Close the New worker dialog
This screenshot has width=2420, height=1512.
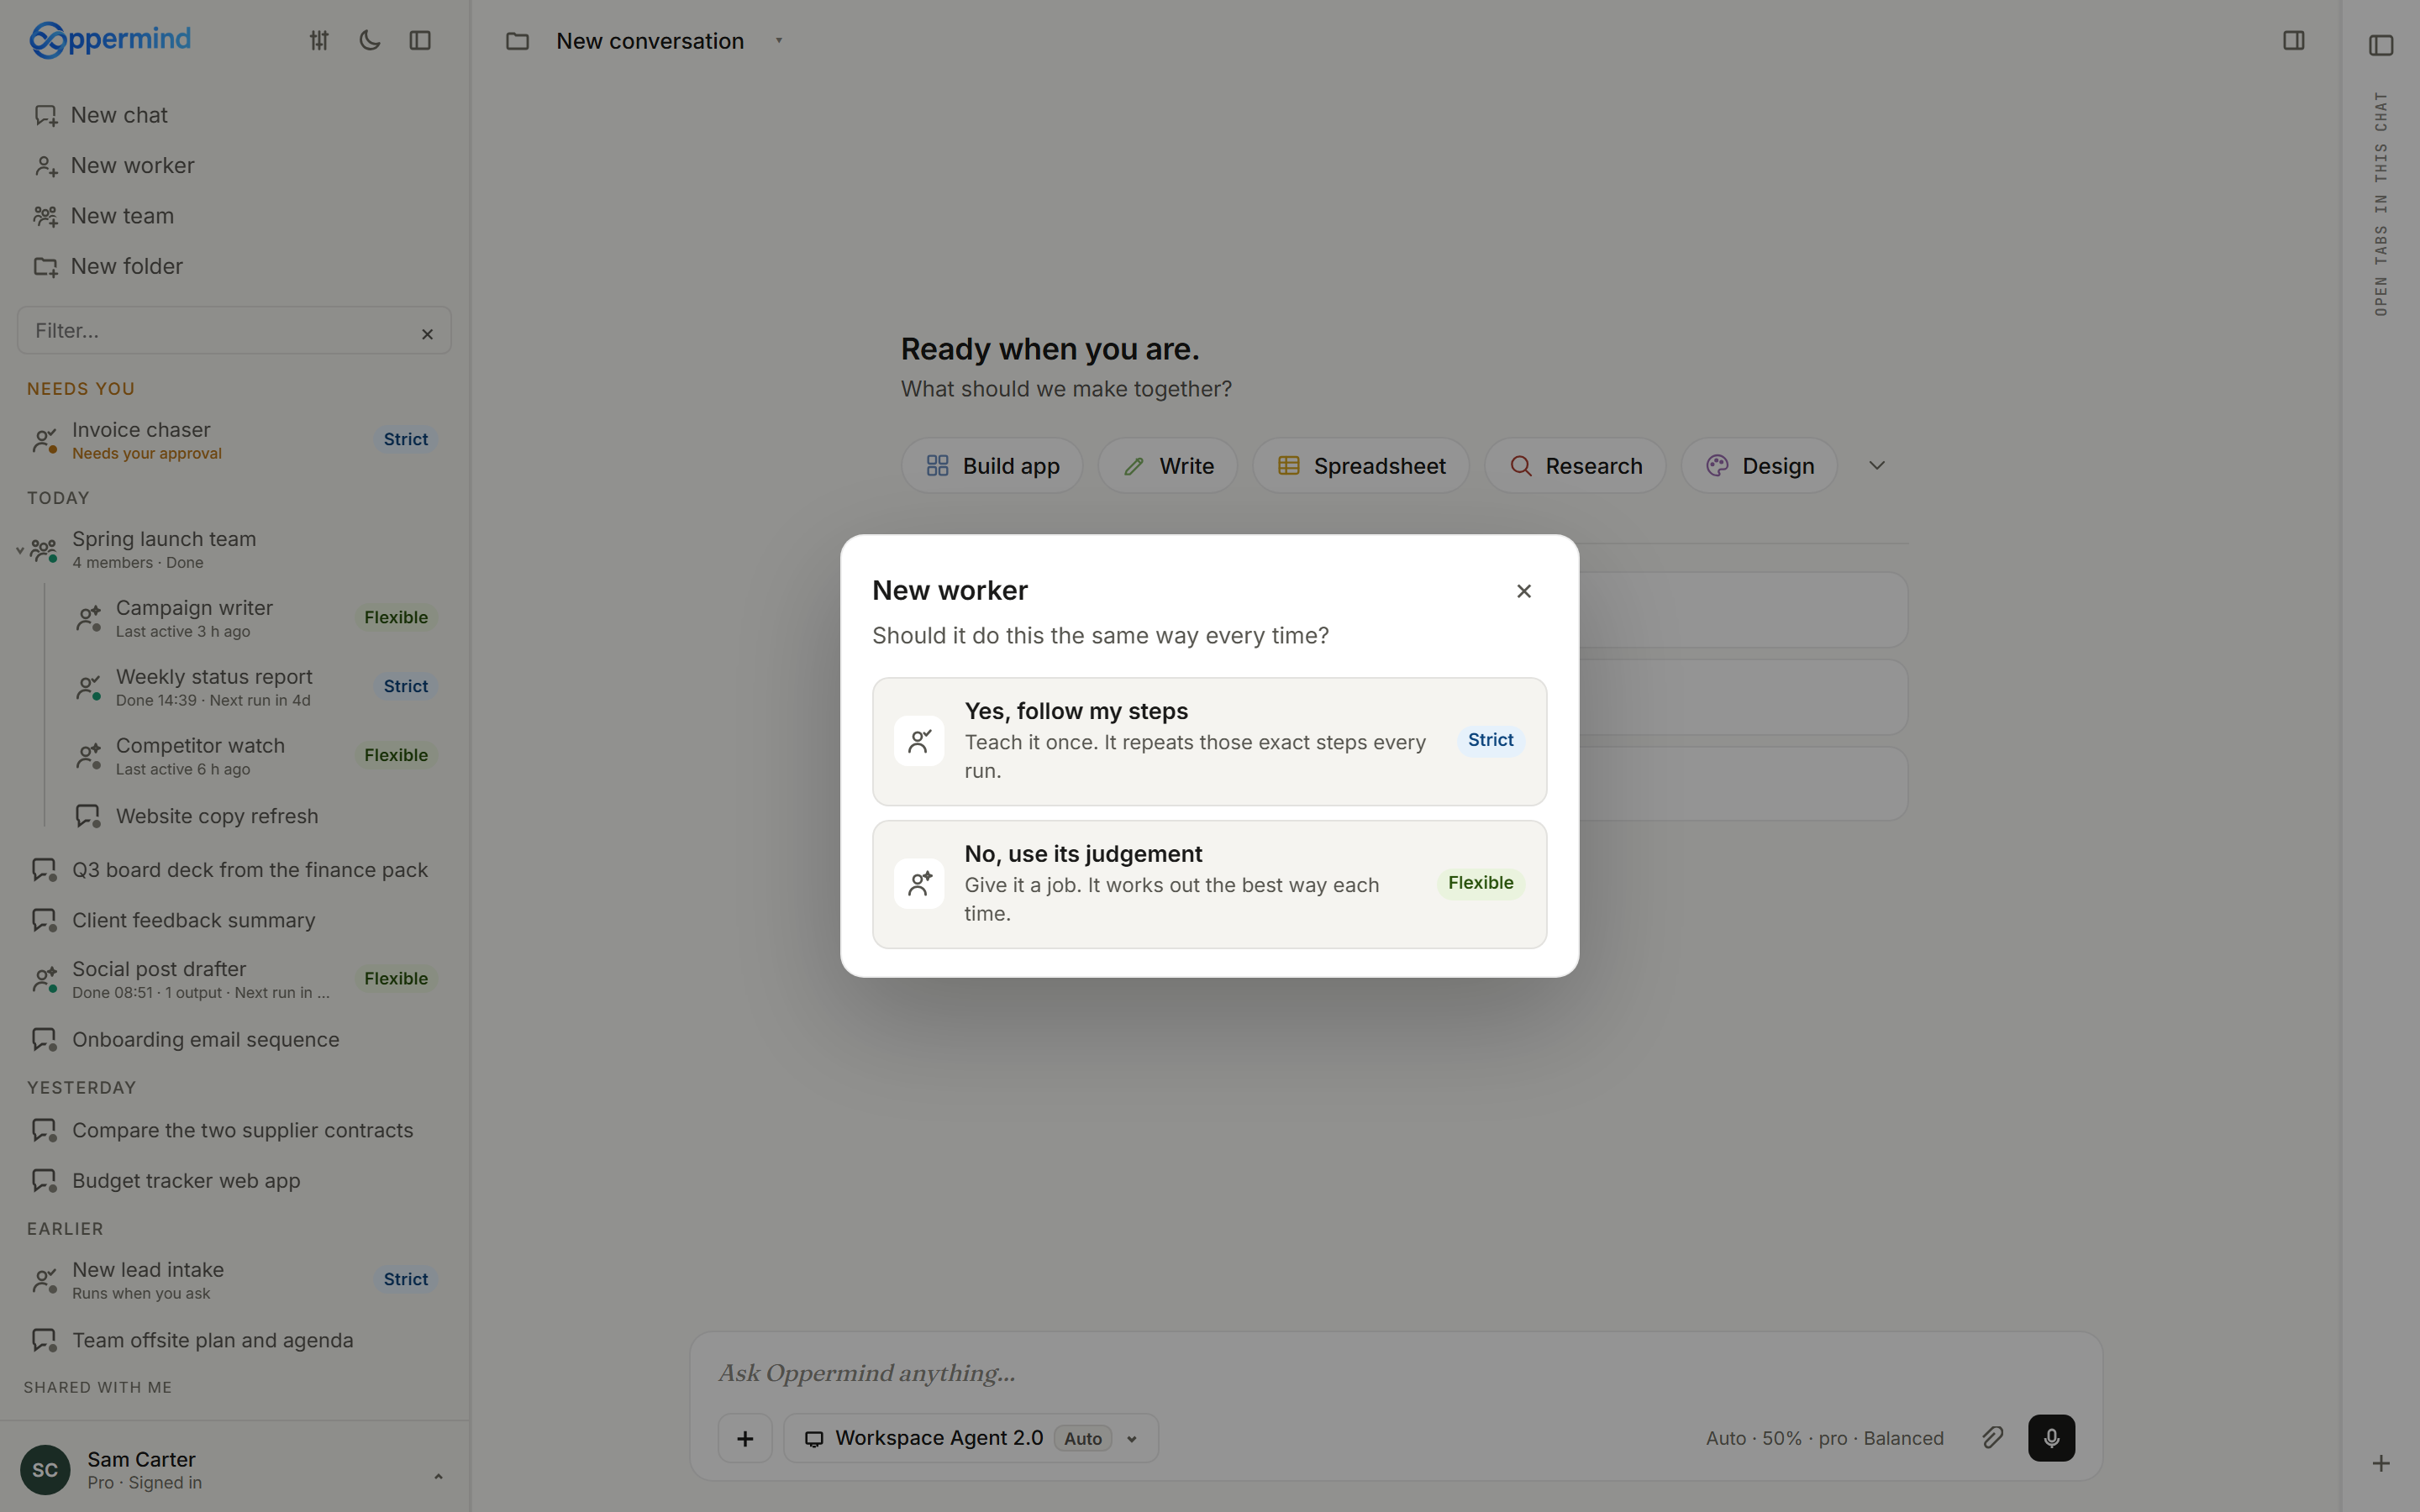click(x=1524, y=592)
